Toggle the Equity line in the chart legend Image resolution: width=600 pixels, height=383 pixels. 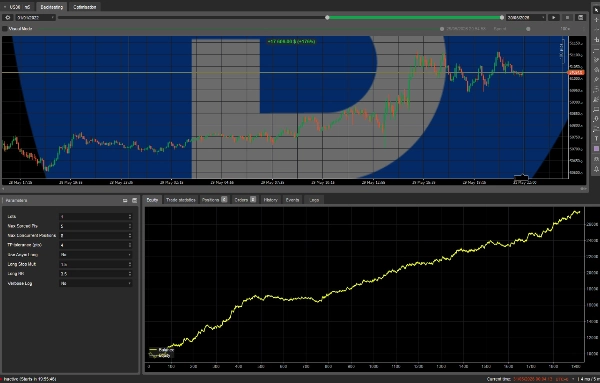click(x=160, y=355)
